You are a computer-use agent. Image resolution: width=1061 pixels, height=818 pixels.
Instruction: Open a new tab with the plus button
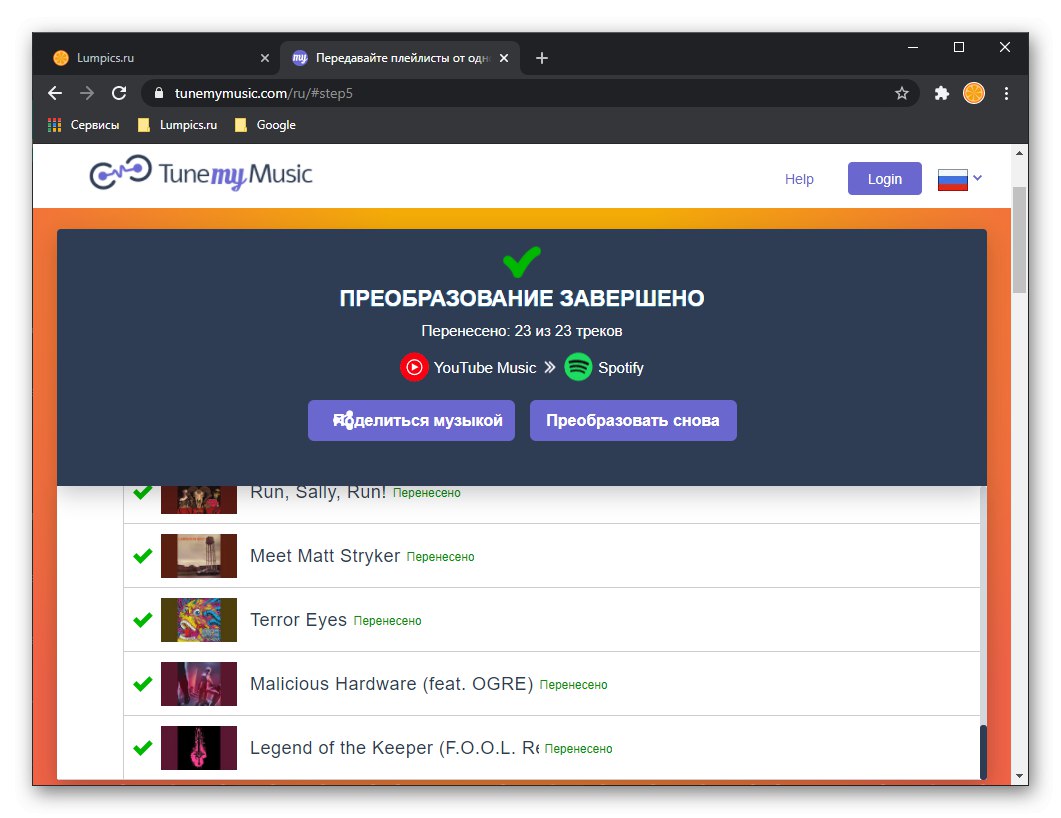541,58
